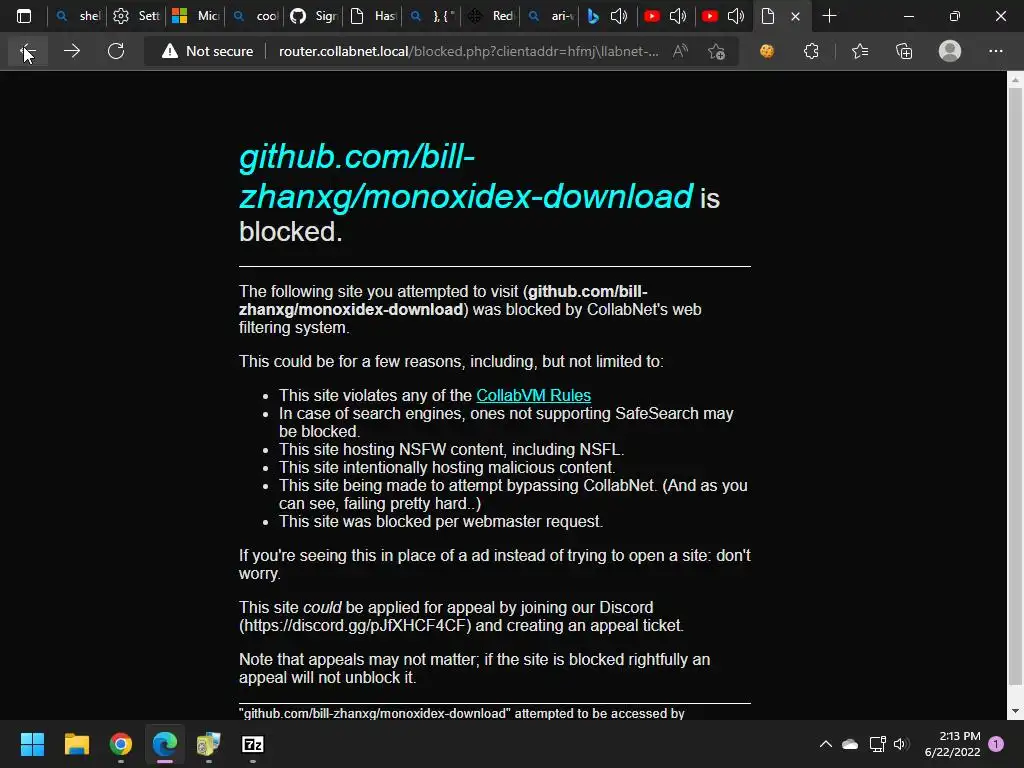Go back to the previous page
The image size is (1024, 768).
coord(27,51)
